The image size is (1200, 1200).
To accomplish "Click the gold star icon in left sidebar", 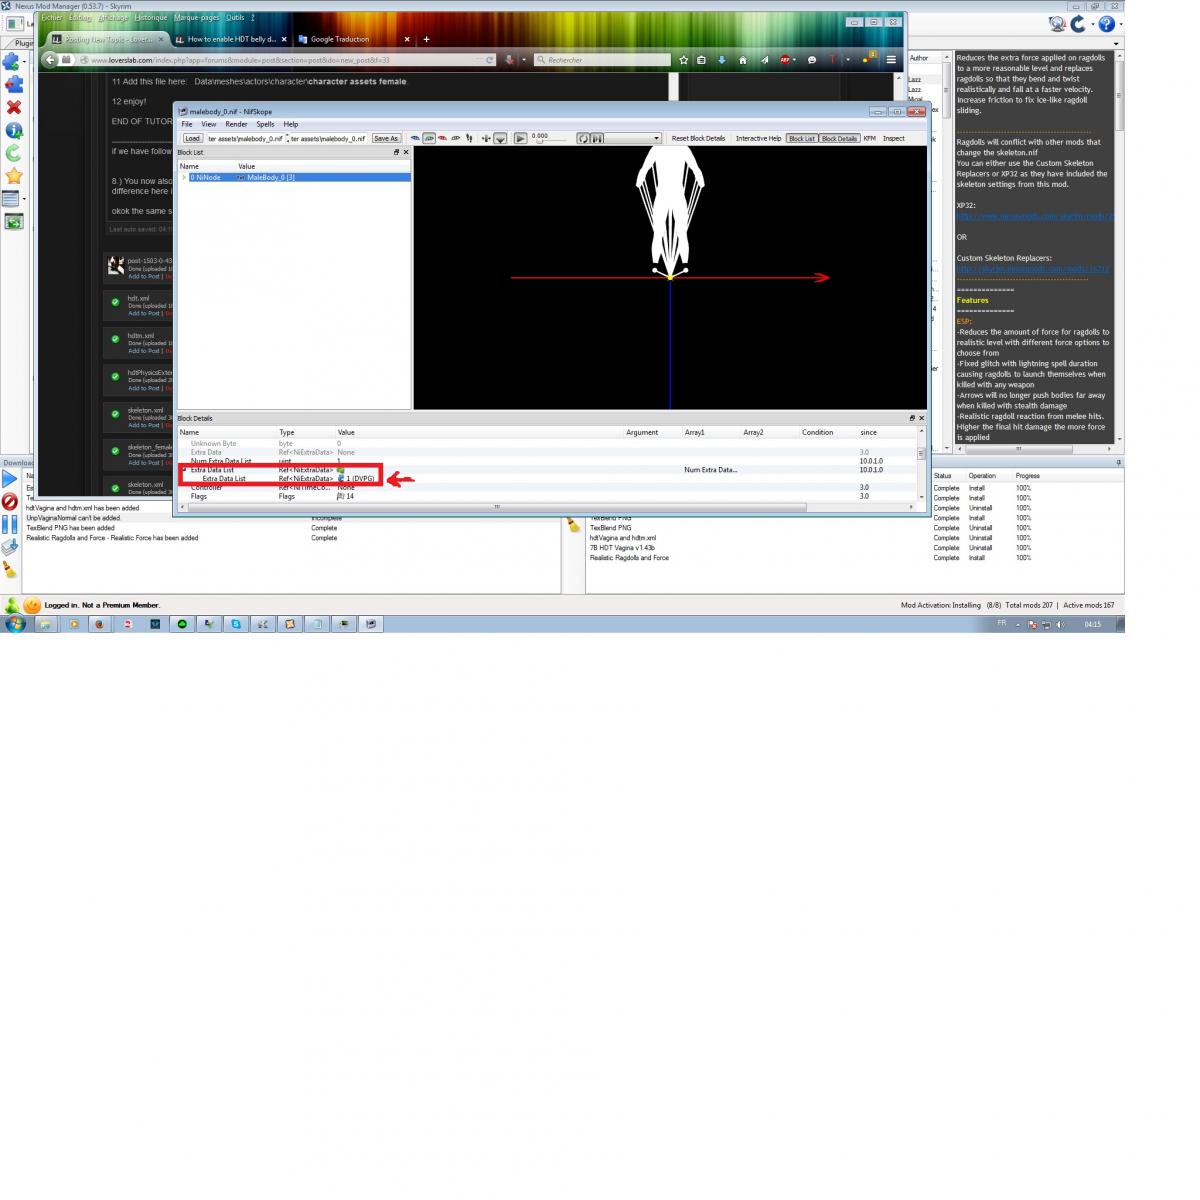I will (14, 176).
